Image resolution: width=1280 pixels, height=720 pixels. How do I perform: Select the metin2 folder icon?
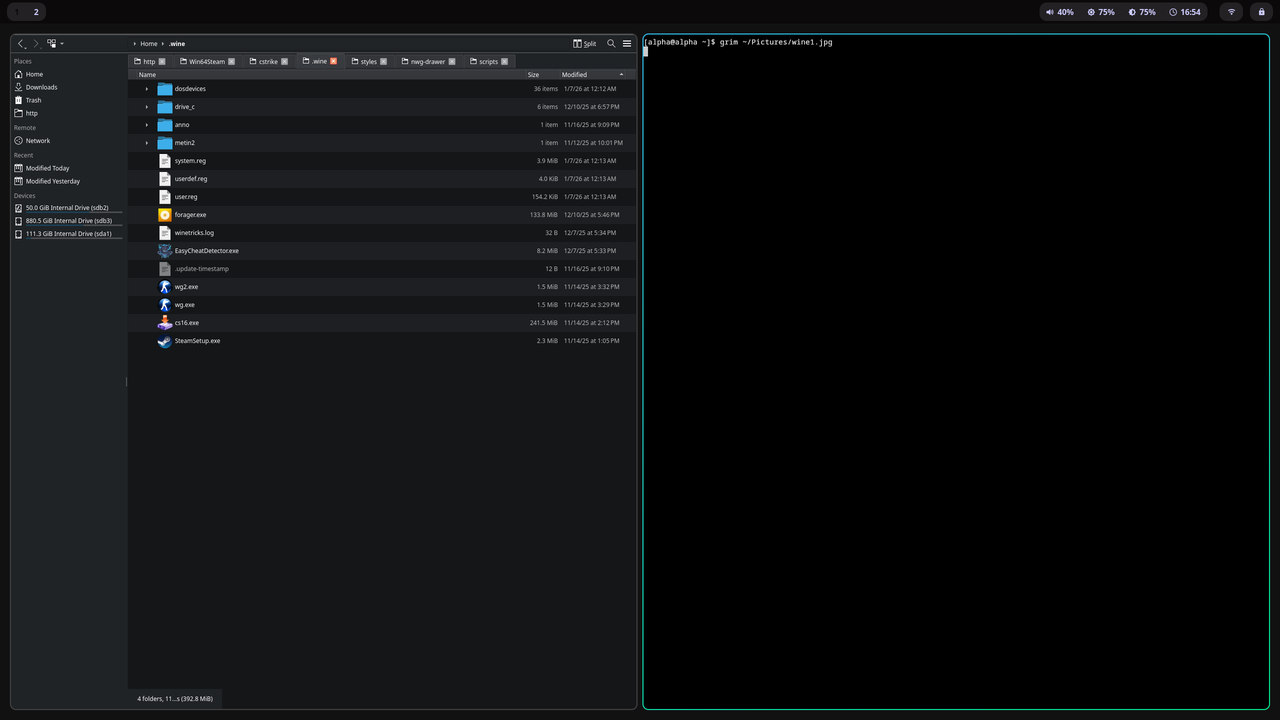coord(165,143)
